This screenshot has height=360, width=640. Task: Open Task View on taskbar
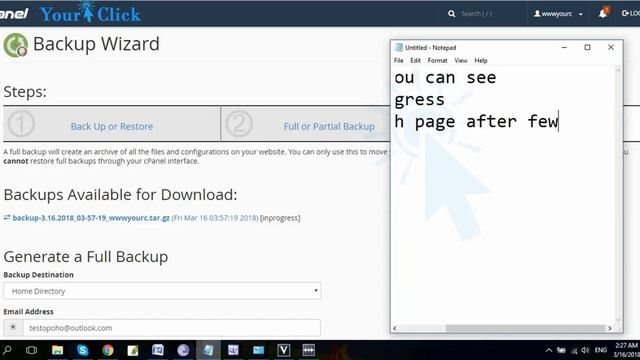pos(31,350)
